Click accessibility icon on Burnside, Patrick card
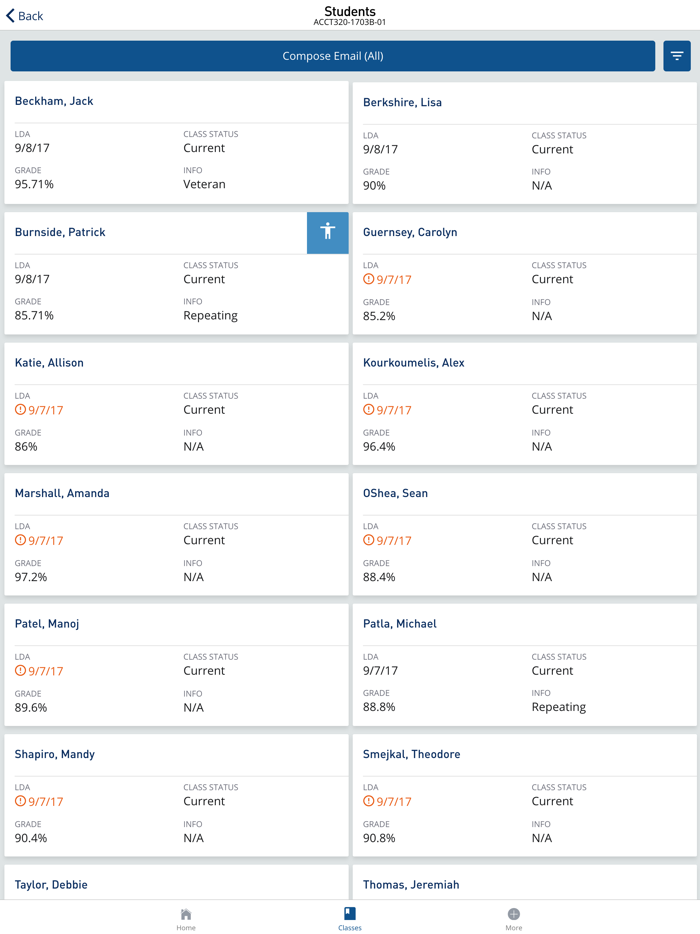700x934 pixels. (327, 232)
